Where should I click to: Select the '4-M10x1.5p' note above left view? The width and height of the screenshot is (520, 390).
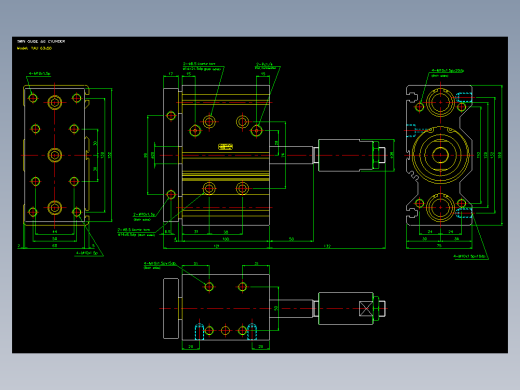[39, 73]
